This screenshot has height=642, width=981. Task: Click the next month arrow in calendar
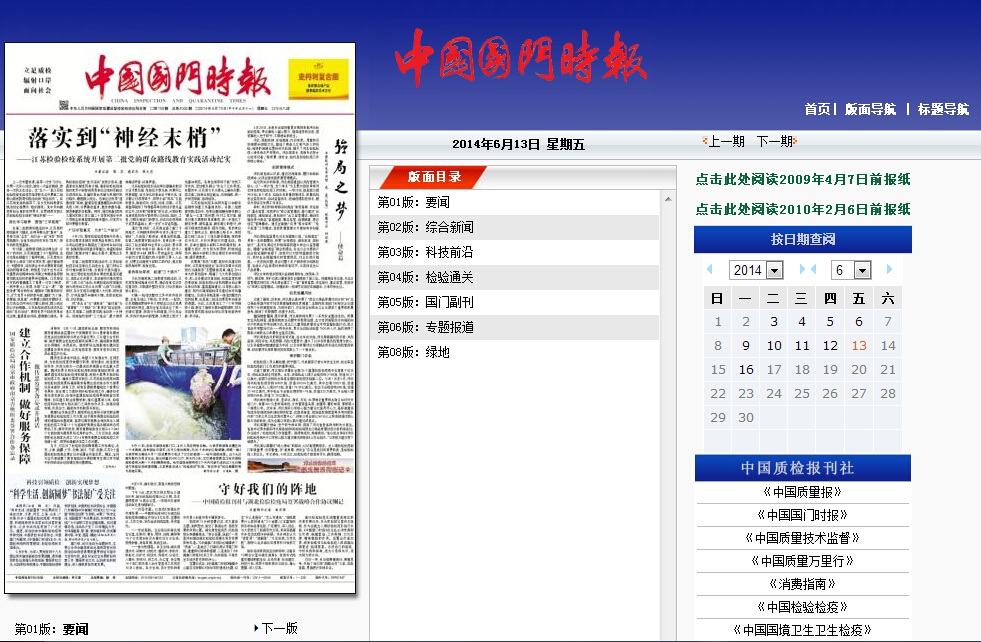click(888, 270)
